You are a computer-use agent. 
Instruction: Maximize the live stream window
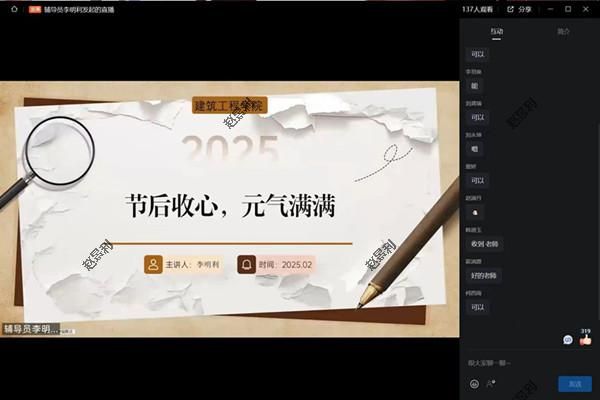[568, 9]
